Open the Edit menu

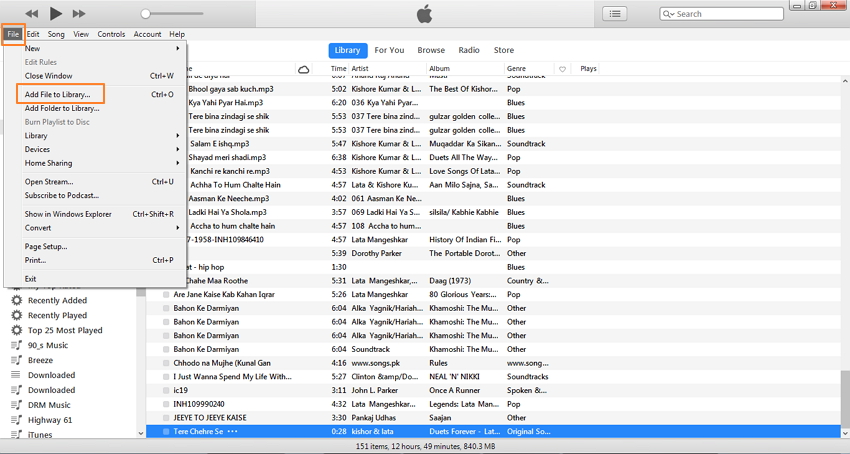click(33, 34)
